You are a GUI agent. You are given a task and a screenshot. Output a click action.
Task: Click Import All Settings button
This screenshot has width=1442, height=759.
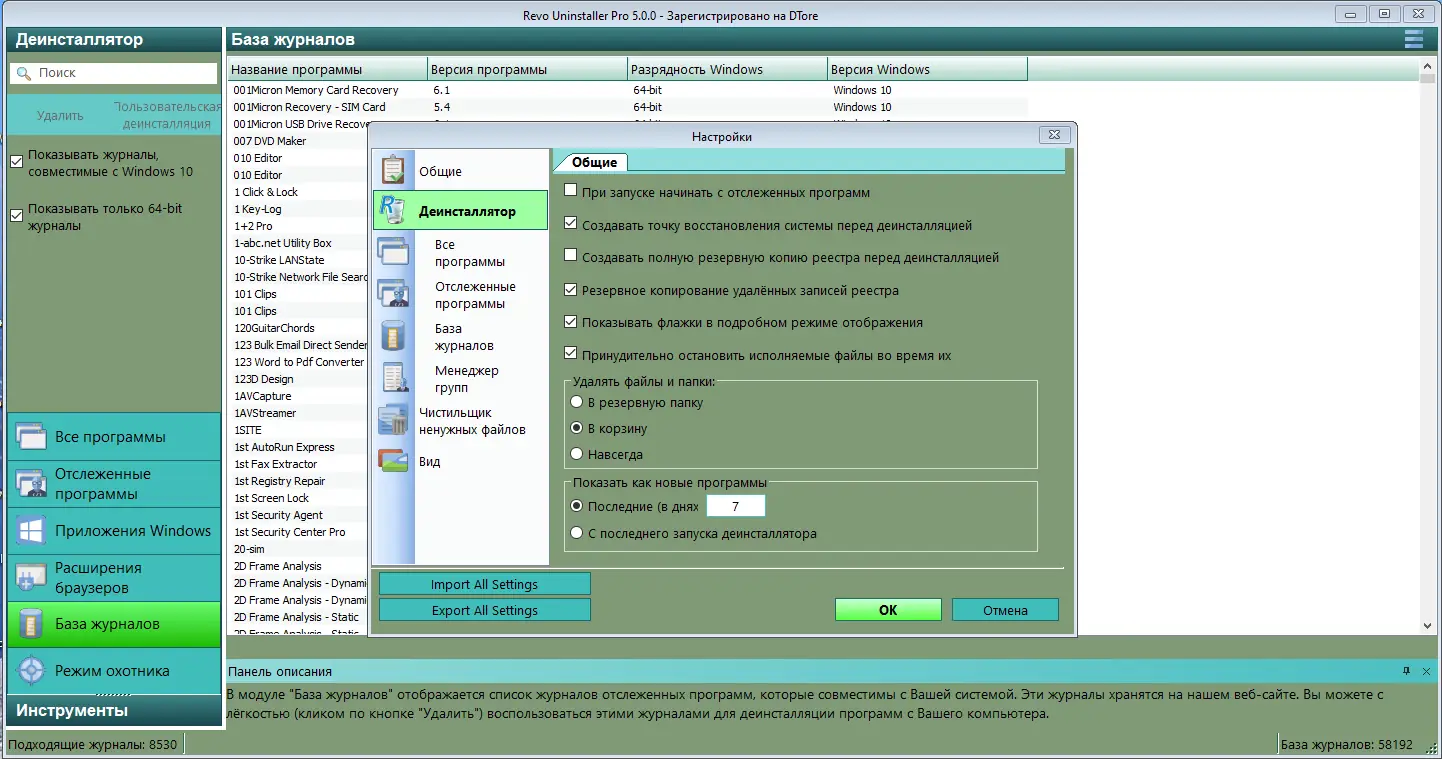click(485, 584)
